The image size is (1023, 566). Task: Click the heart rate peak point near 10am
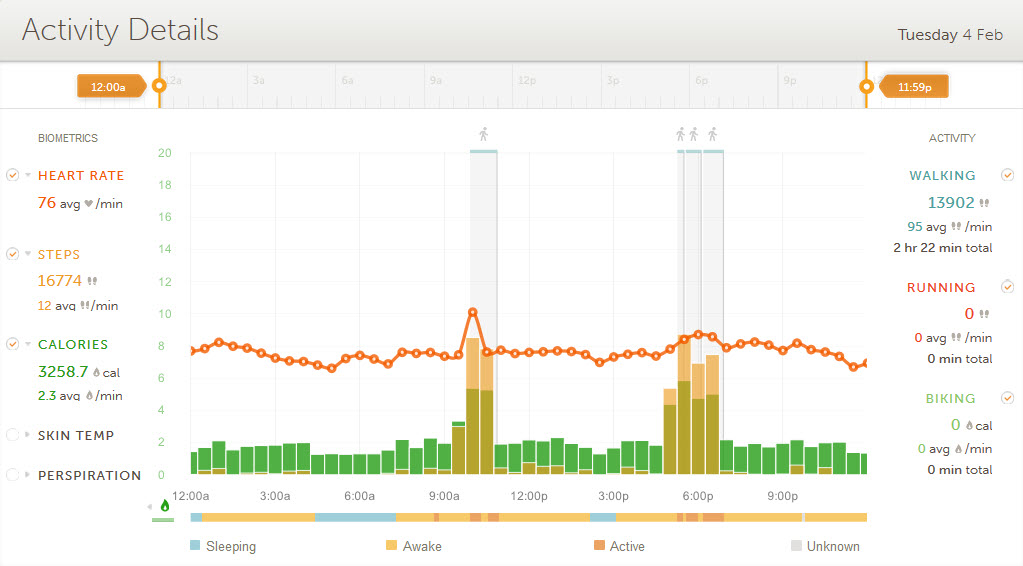473,313
